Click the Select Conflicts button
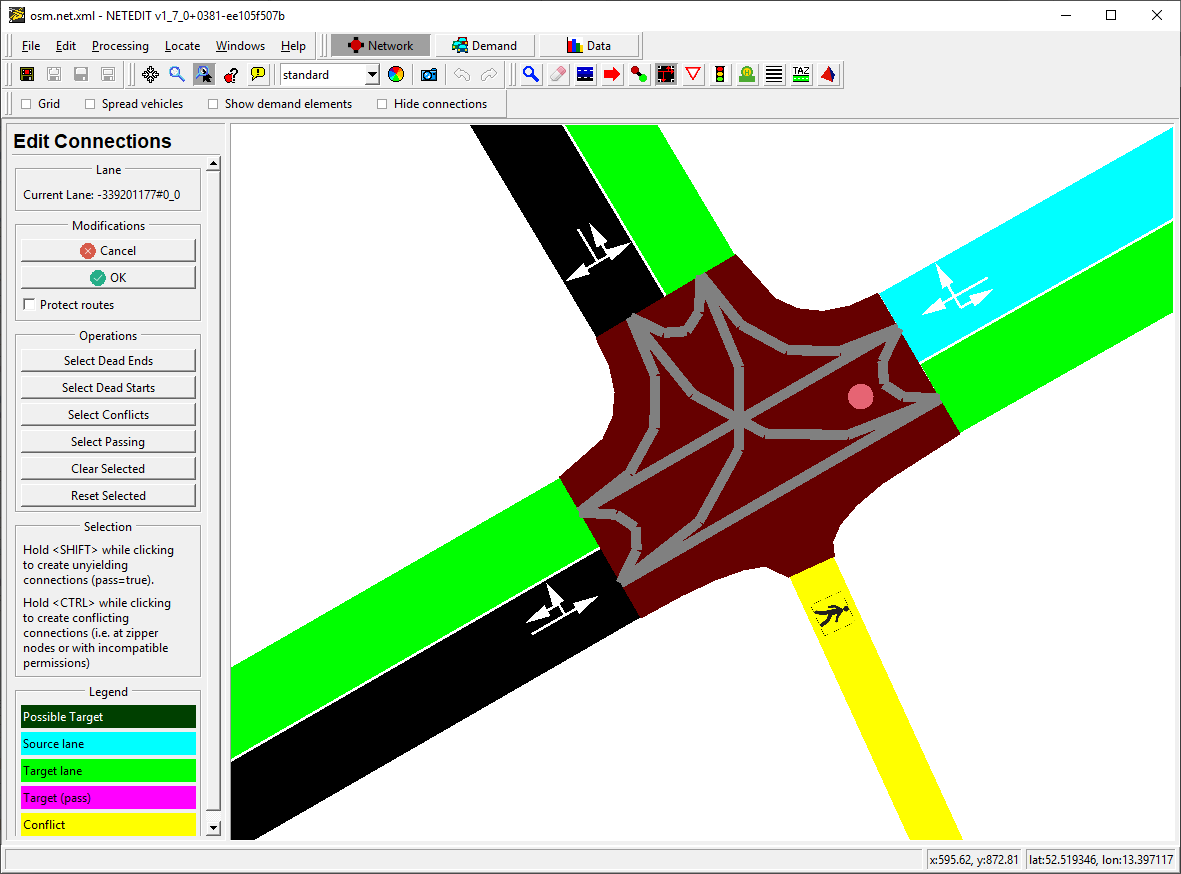 pos(108,414)
